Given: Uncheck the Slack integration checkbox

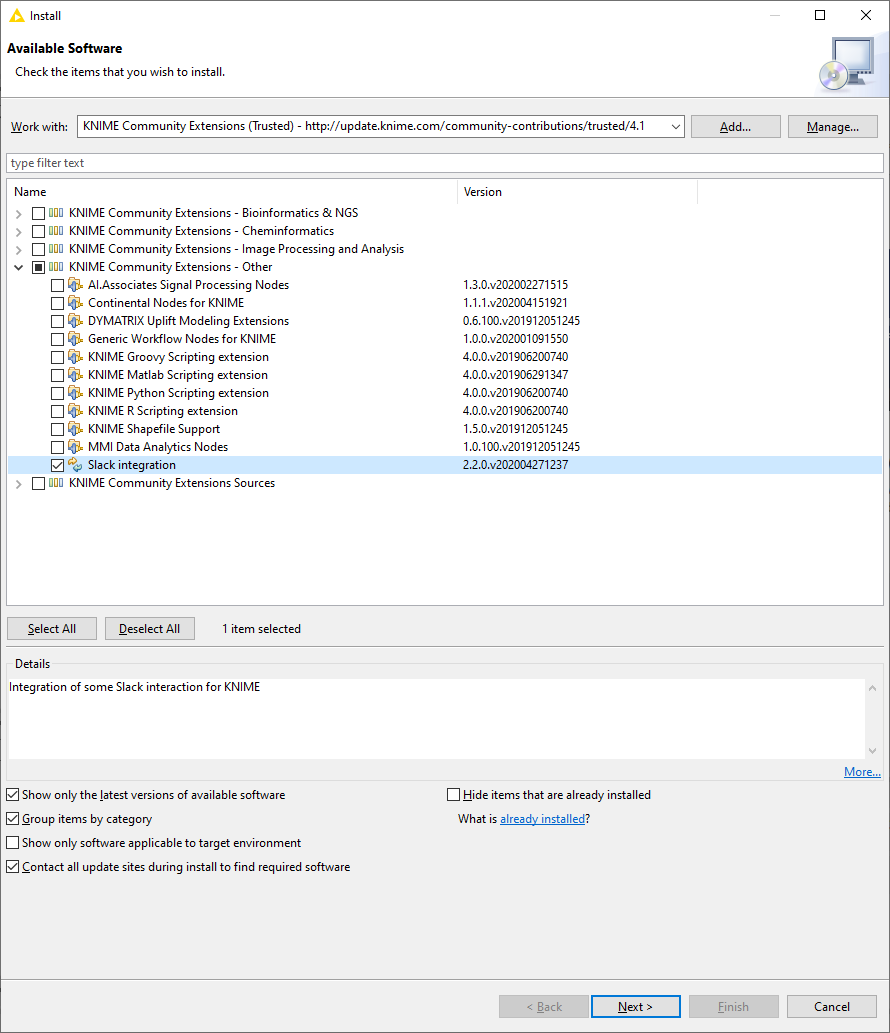Looking at the screenshot, I should [57, 465].
